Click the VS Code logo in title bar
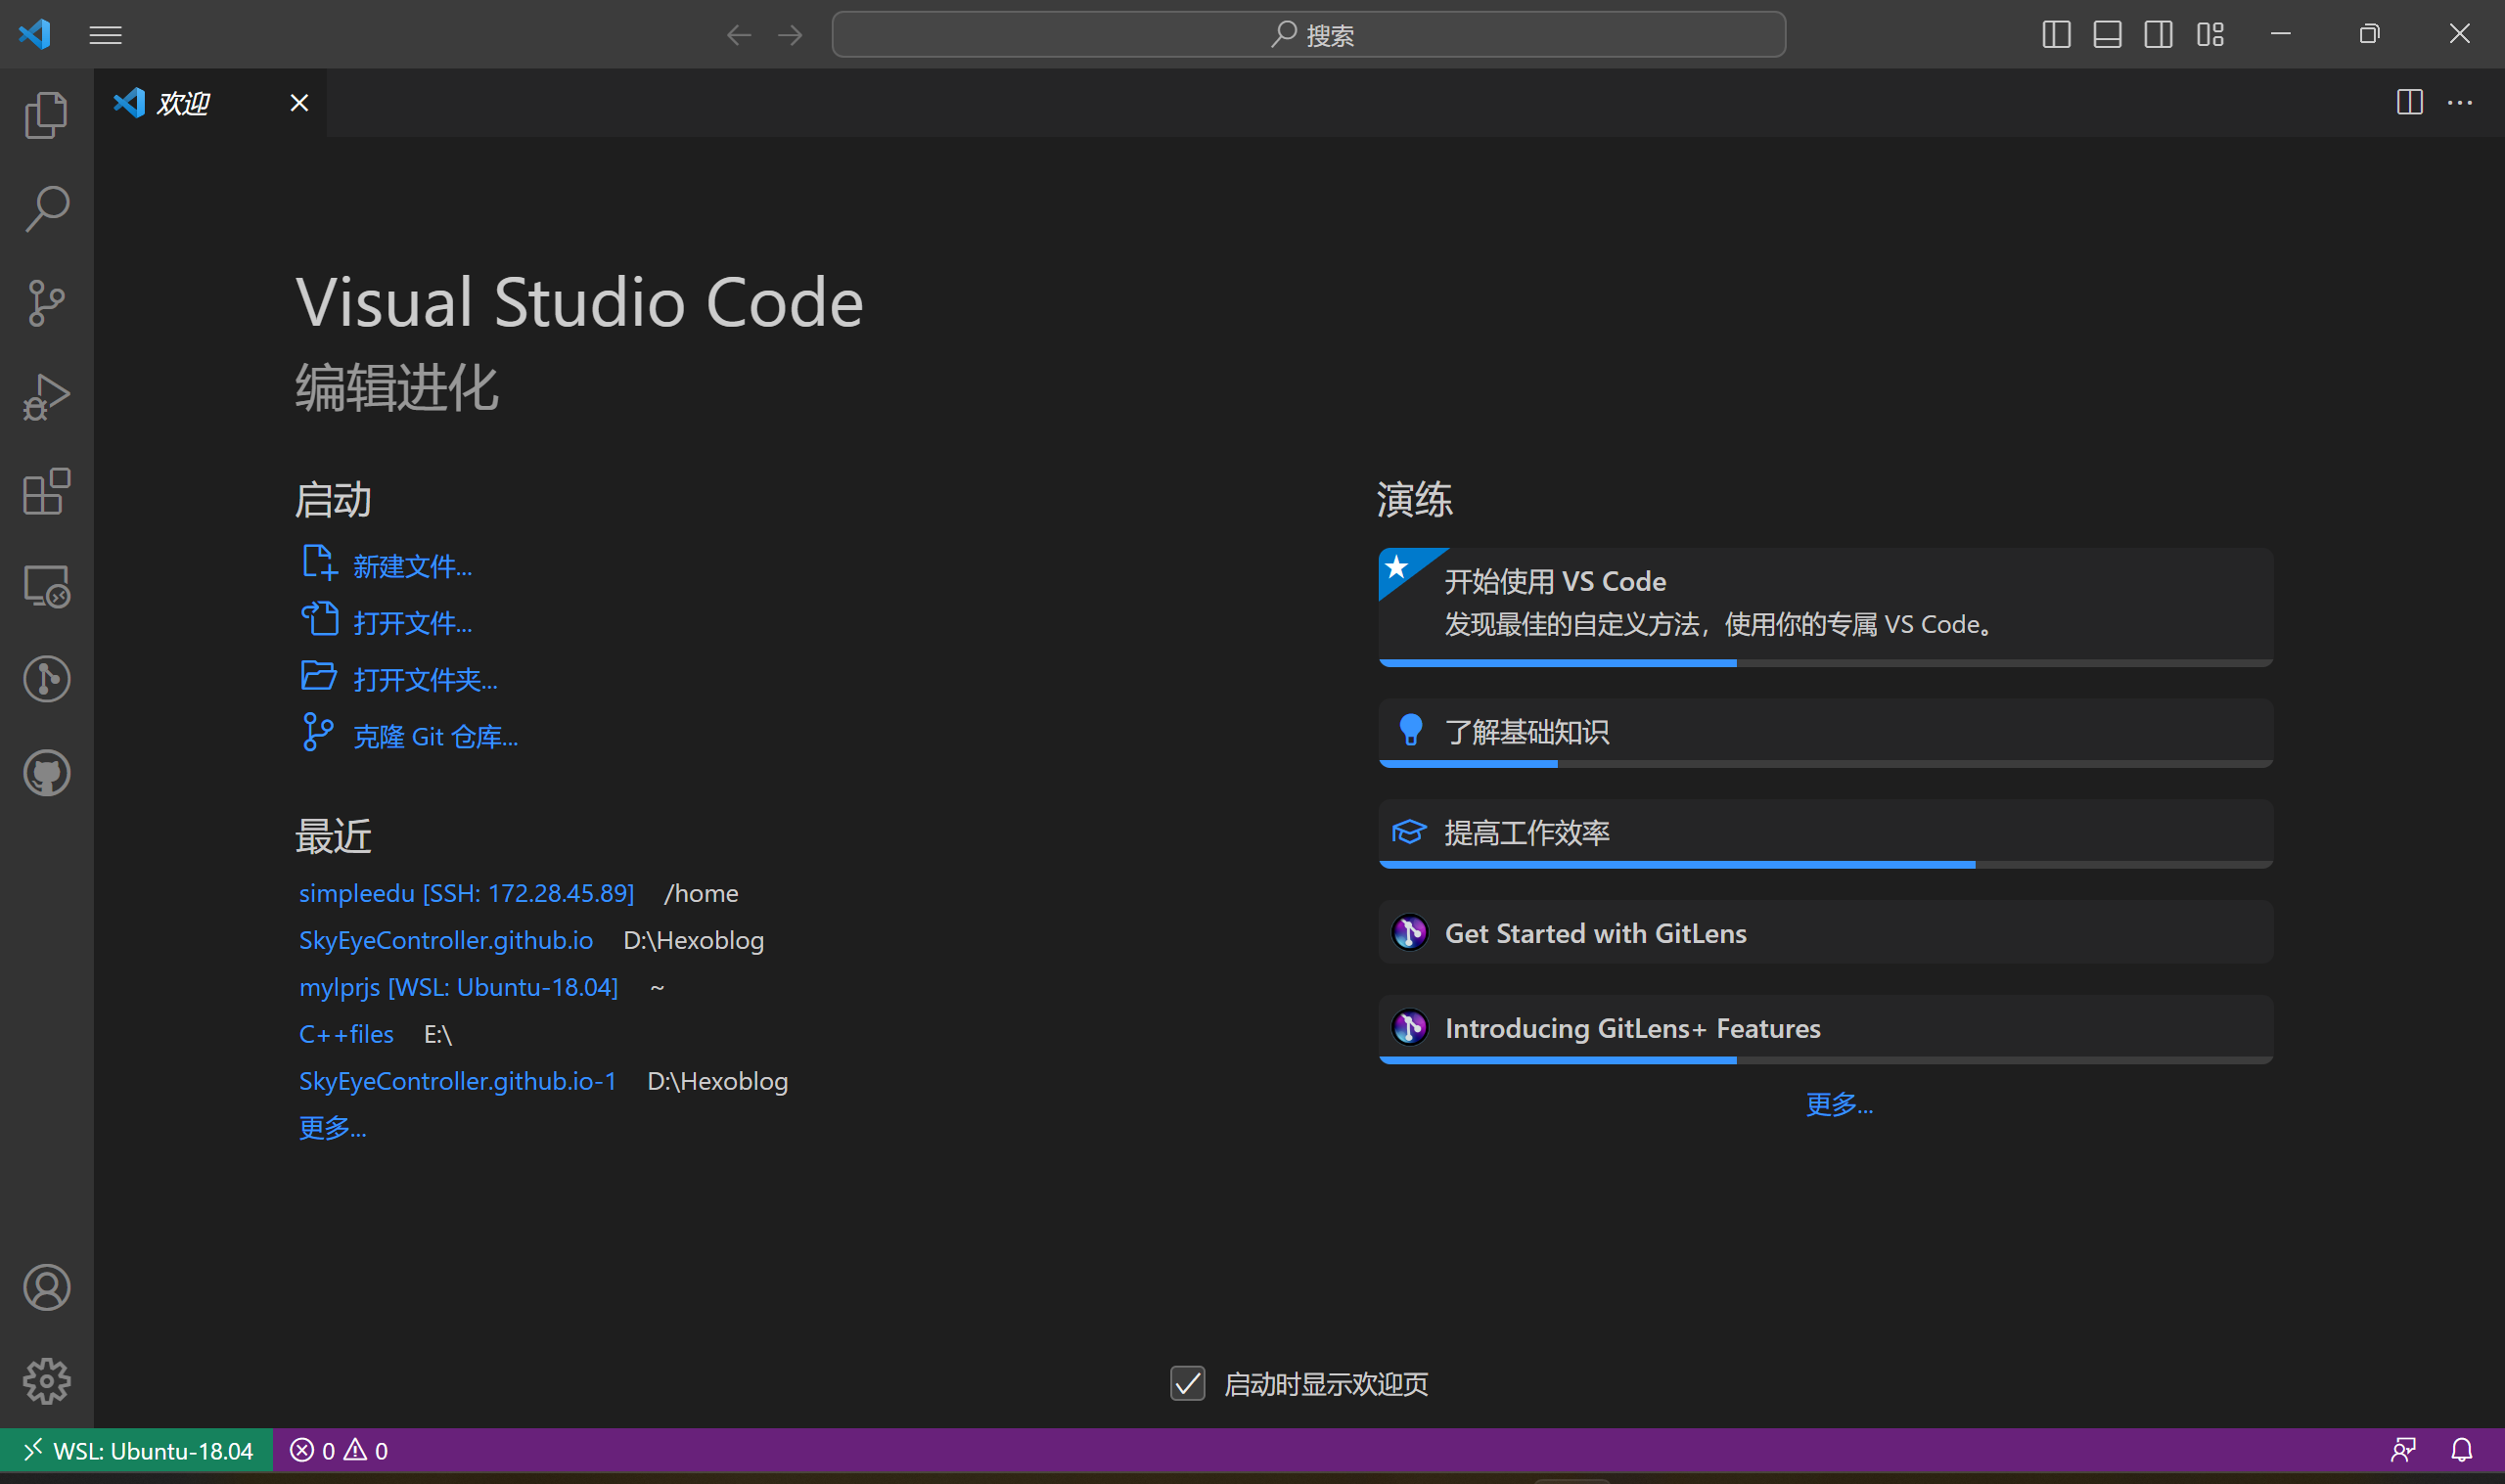Image resolution: width=2505 pixels, height=1484 pixels. (x=34, y=34)
